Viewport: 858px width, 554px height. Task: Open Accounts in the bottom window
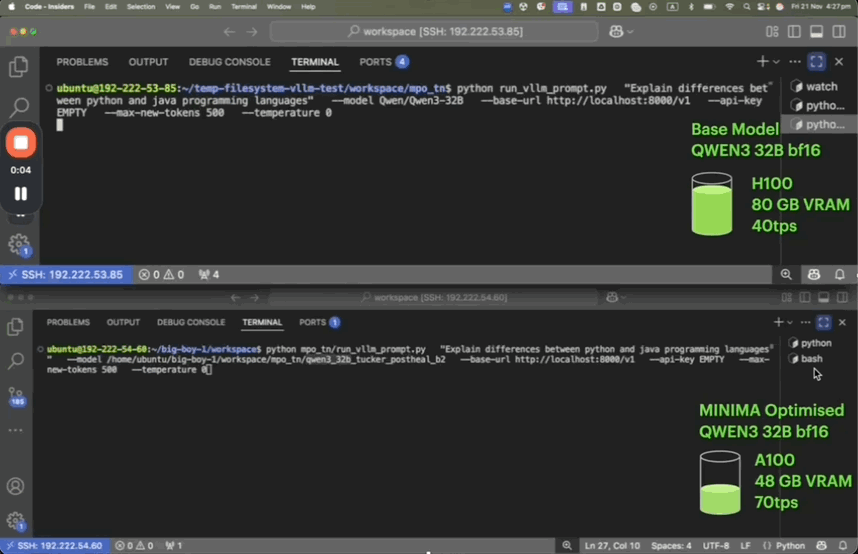click(x=15, y=486)
